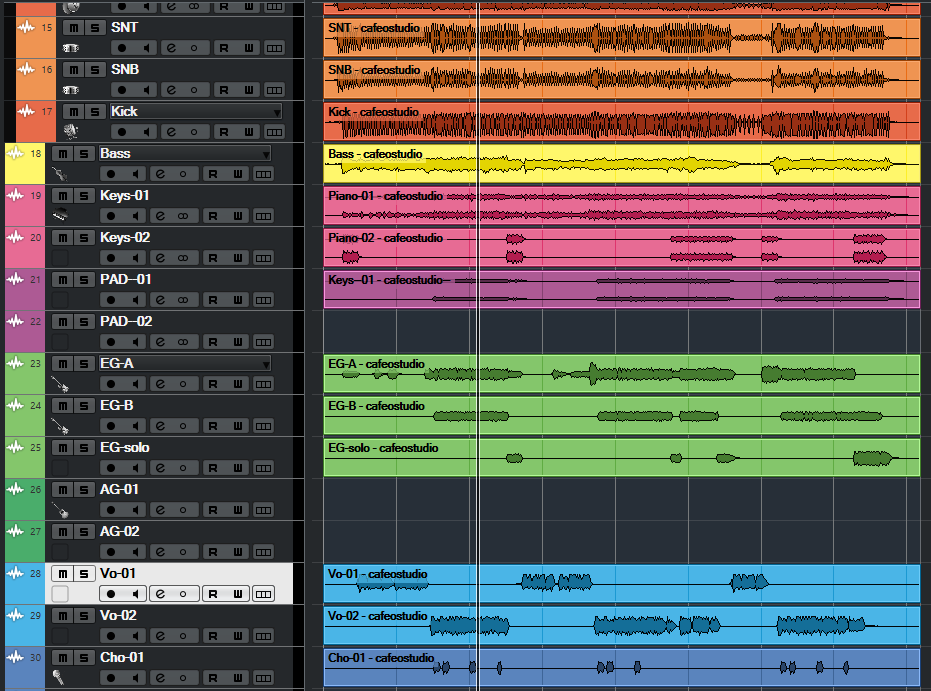Screen dimensions: 931x691
Task: Enable Read automation on SNT track
Action: pos(223,47)
